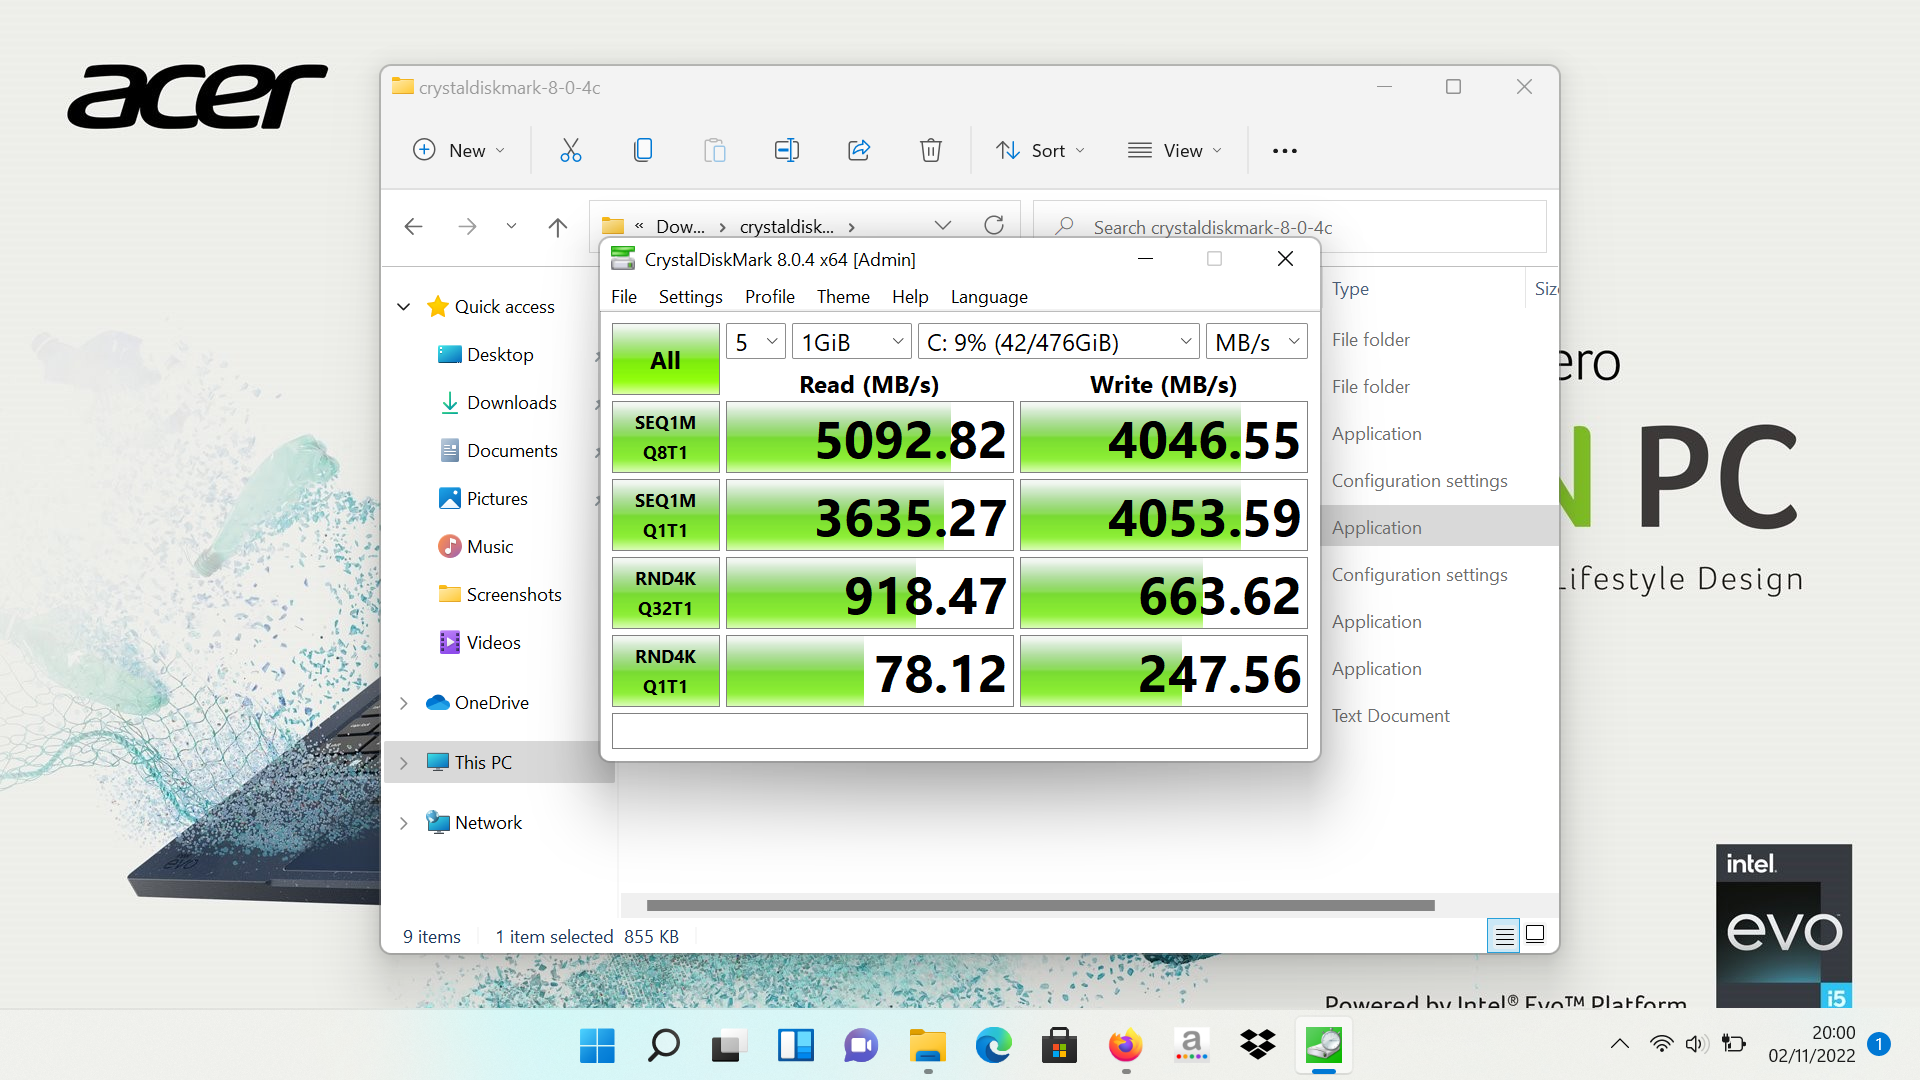The width and height of the screenshot is (1920, 1080).
Task: Open CrystalDiskMark Profile menu
Action: click(x=769, y=297)
